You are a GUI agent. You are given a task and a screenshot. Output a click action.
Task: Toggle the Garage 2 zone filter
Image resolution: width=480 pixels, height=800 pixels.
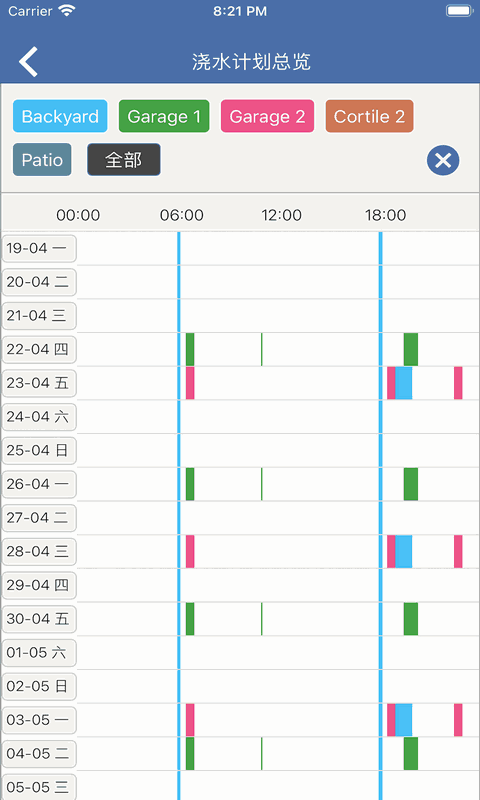click(x=267, y=116)
